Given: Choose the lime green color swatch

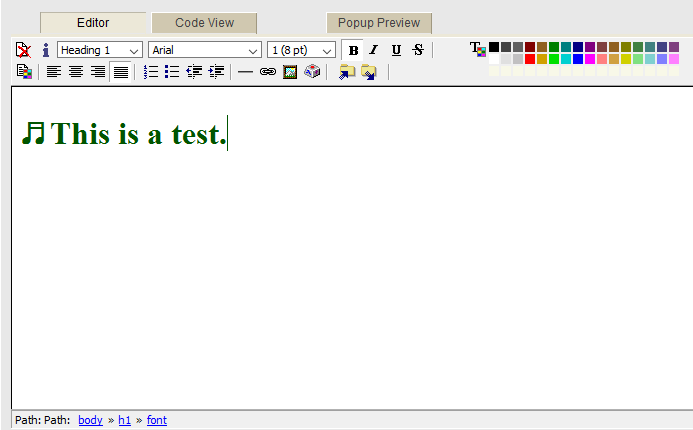Looking at the screenshot, I should coord(554,59).
